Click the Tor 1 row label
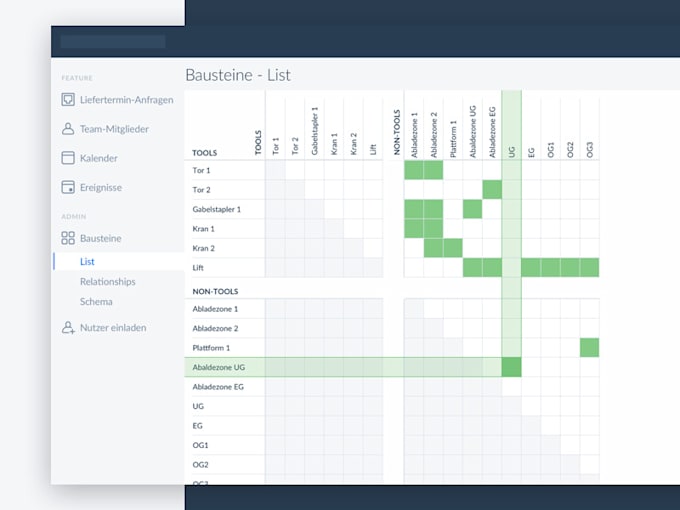This screenshot has width=680, height=510. coord(201,170)
